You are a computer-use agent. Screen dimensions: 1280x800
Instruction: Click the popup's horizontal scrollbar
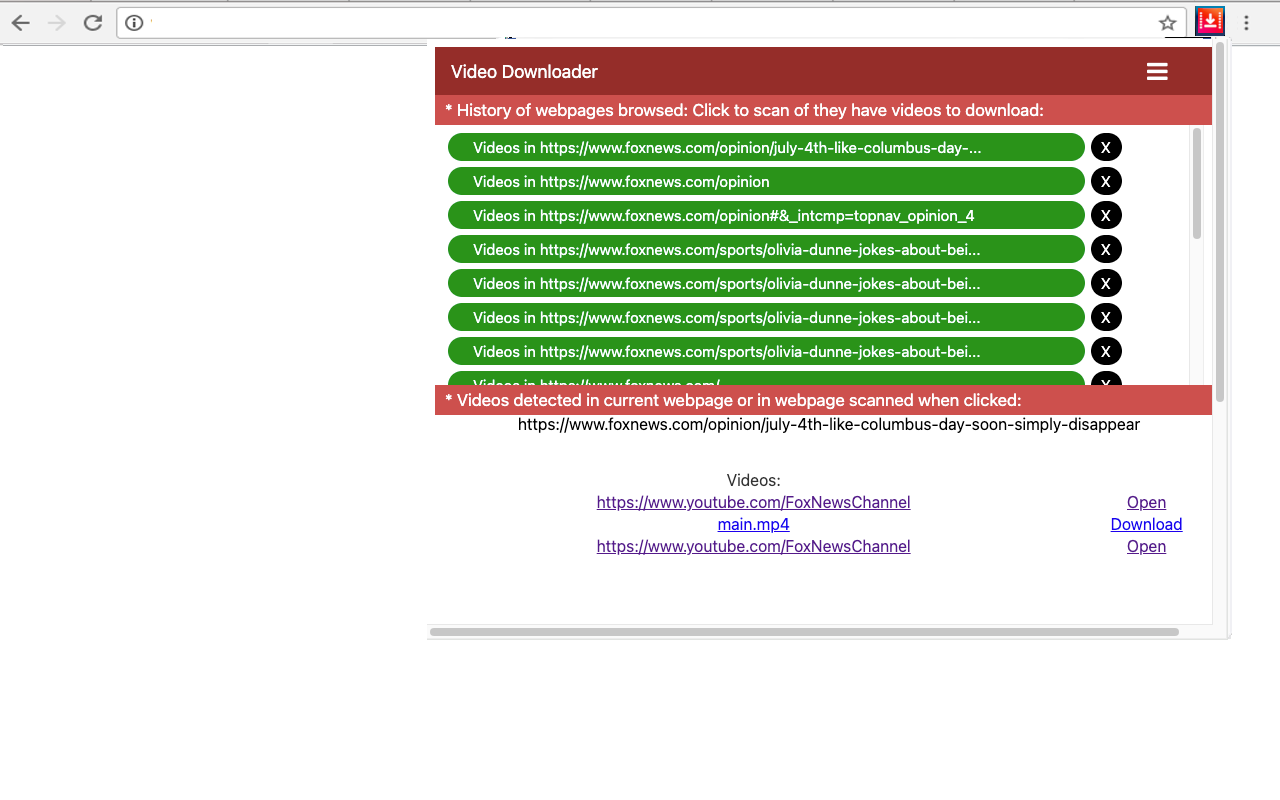tap(804, 632)
